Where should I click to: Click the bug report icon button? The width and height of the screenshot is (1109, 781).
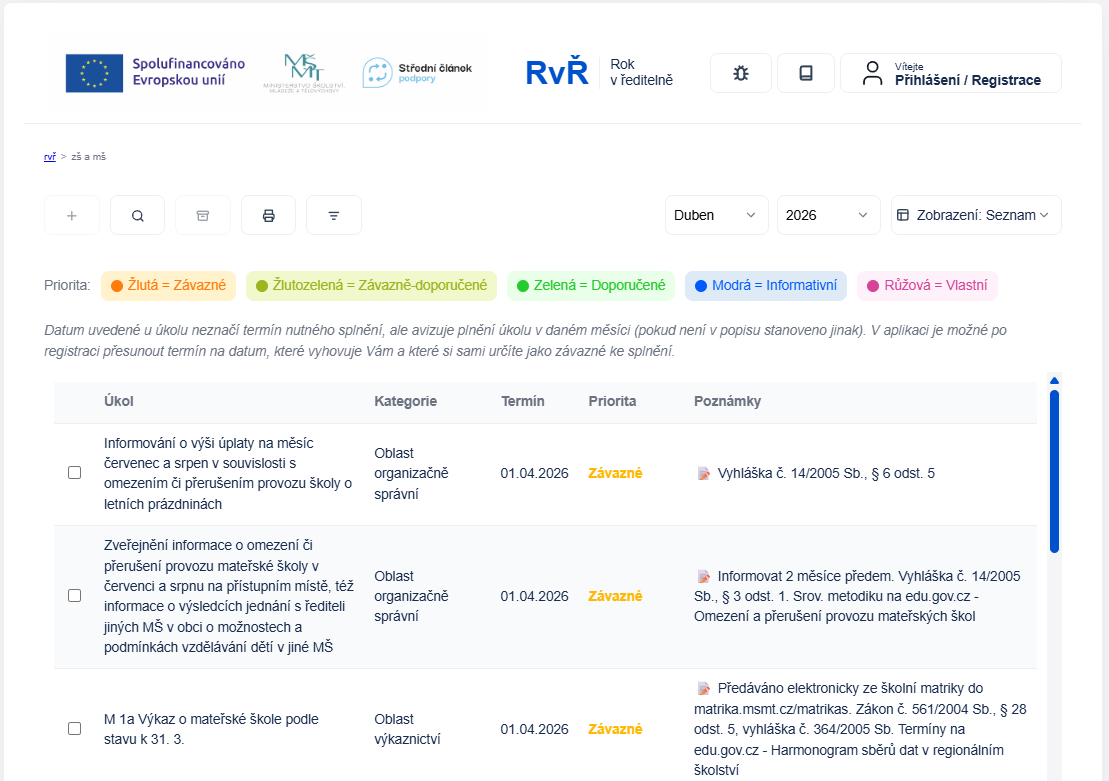740,73
